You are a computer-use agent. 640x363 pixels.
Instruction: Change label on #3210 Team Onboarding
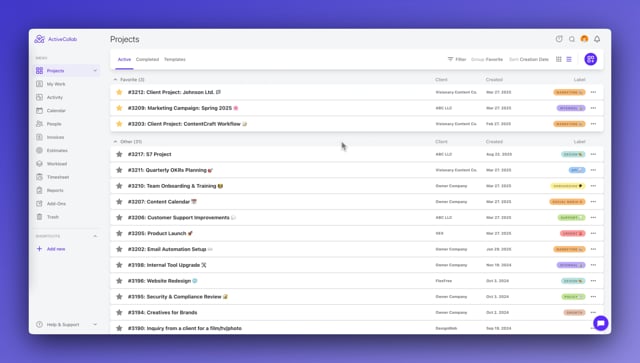click(x=567, y=186)
